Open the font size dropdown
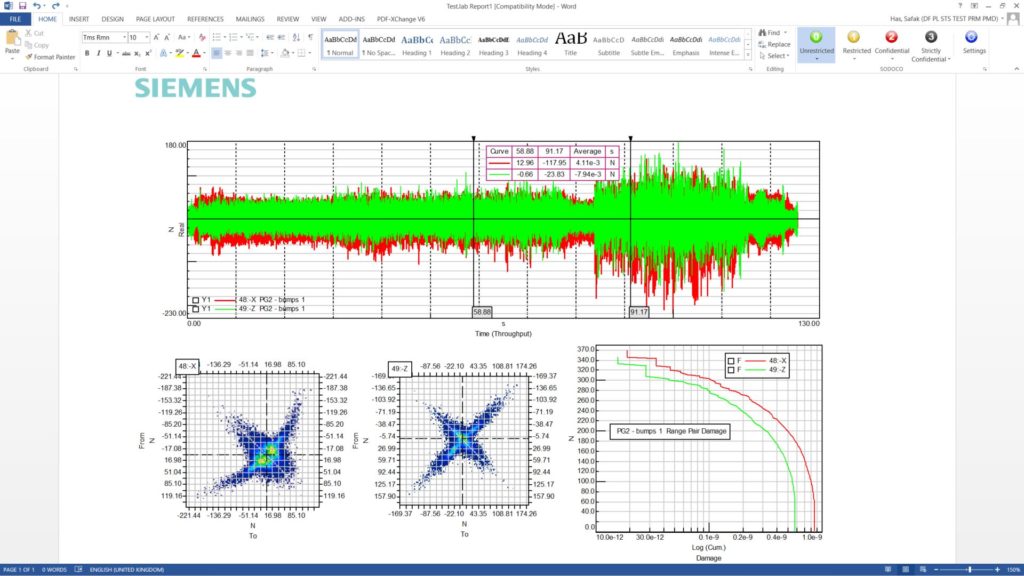 (147, 37)
